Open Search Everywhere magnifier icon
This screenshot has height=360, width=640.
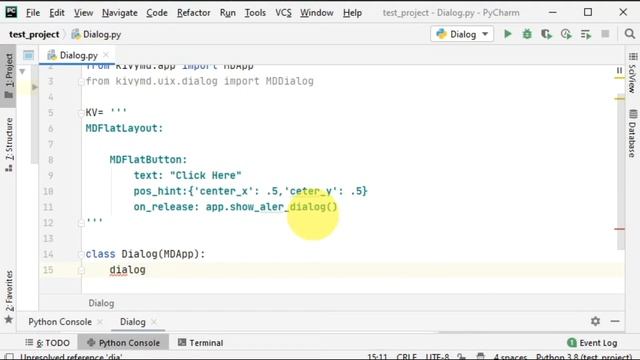630,34
